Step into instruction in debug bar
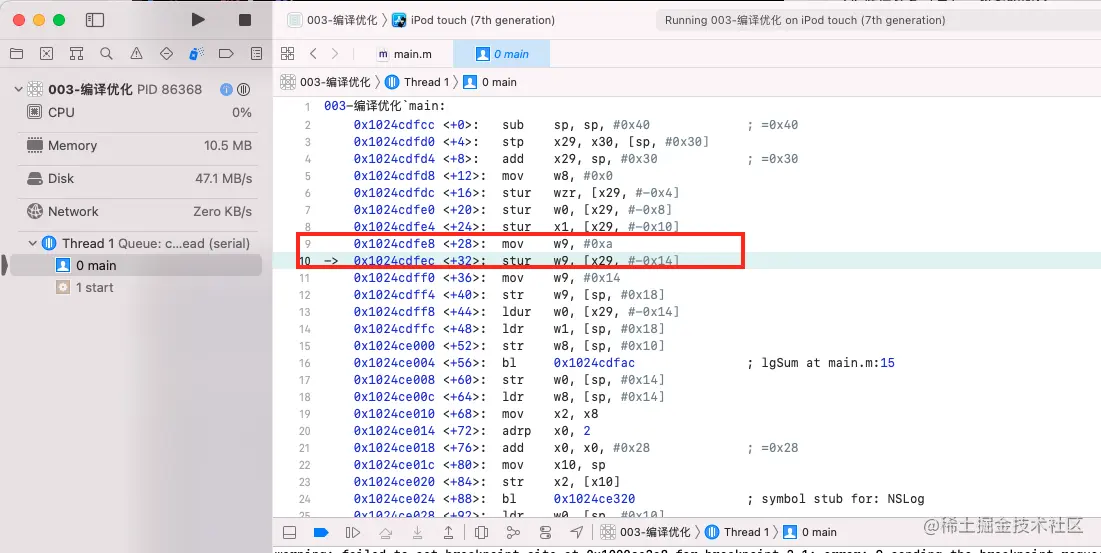This screenshot has width=1101, height=553. 417,532
